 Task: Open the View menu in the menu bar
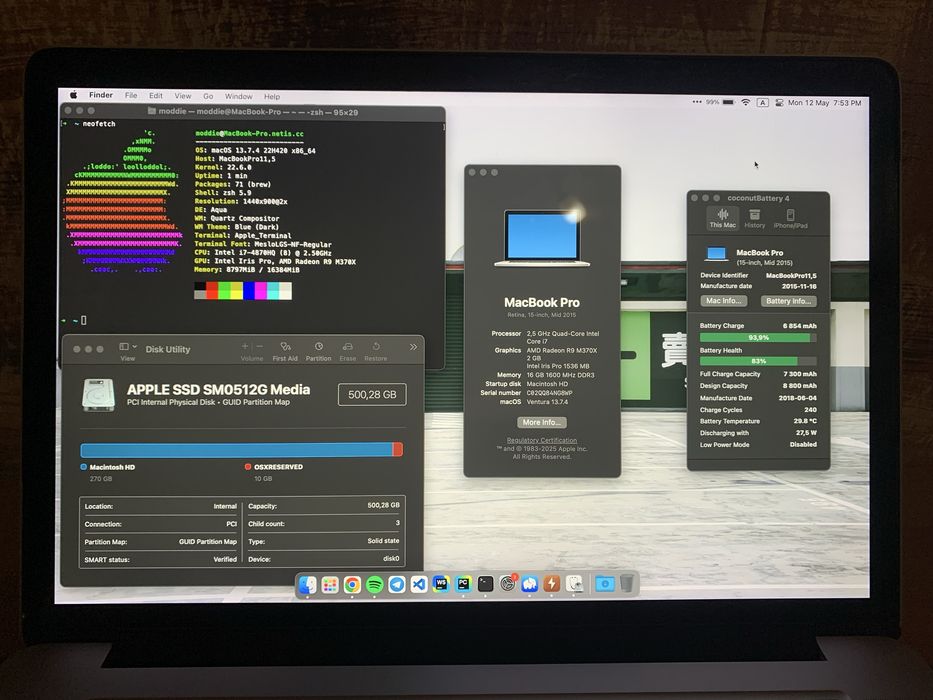pos(183,96)
